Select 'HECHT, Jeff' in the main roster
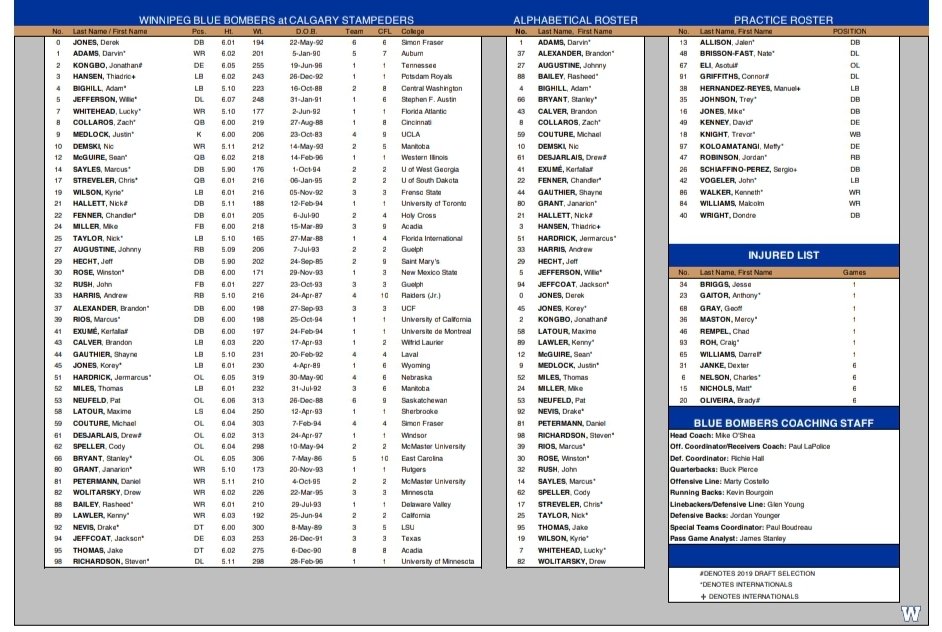This screenshot has width=942, height=632. 93,261
